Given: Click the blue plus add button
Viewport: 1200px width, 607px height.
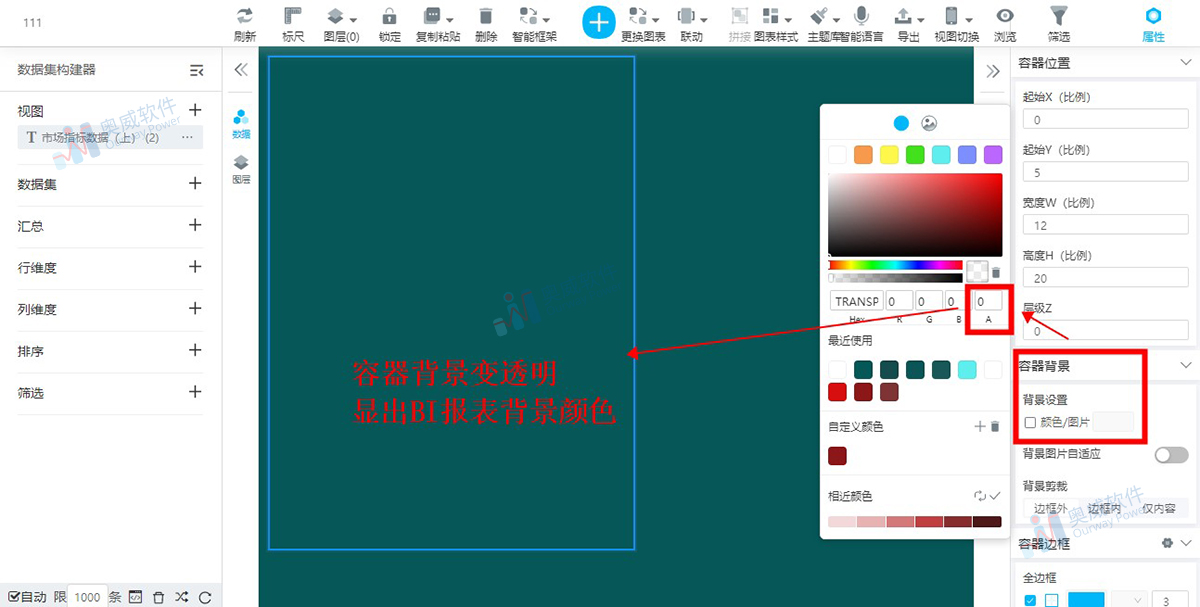Looking at the screenshot, I should [598, 21].
